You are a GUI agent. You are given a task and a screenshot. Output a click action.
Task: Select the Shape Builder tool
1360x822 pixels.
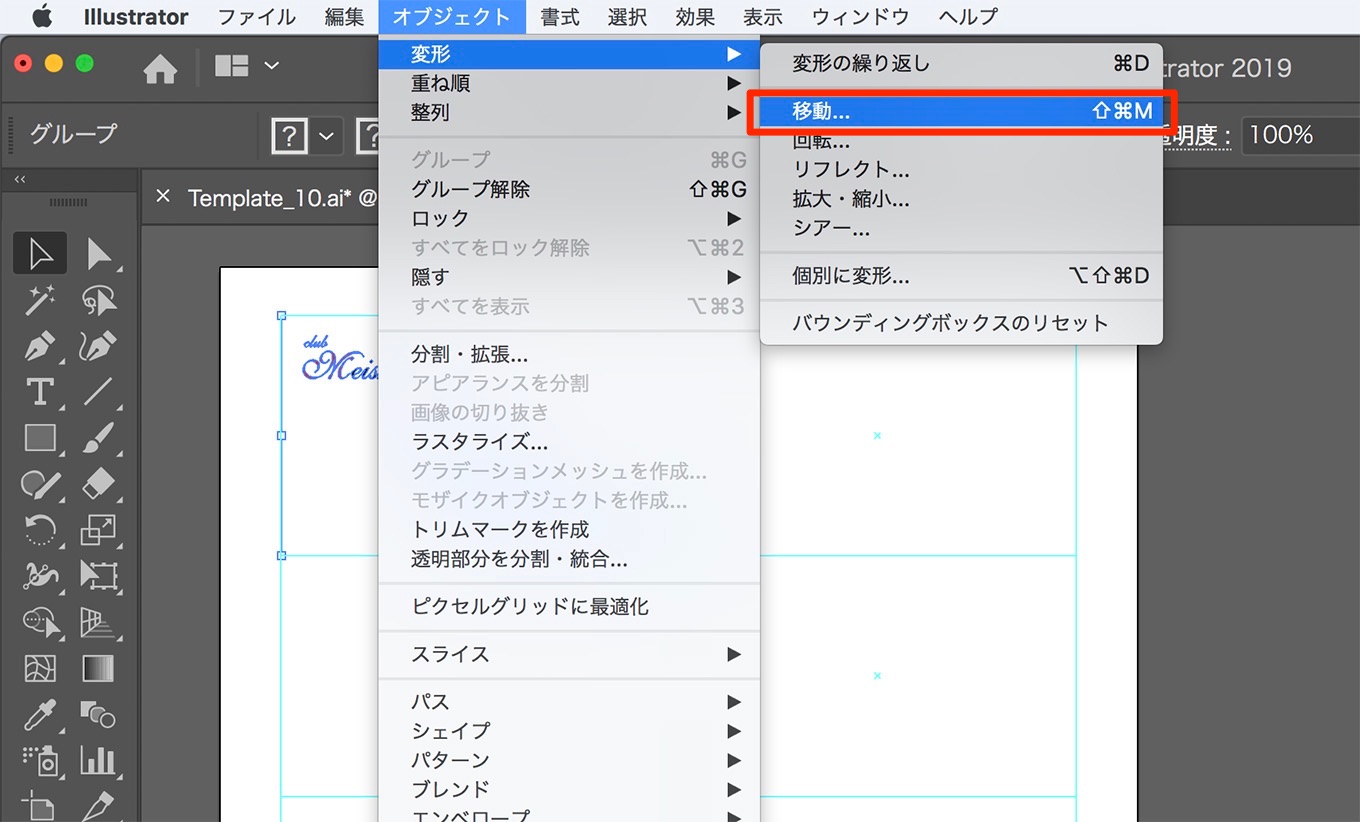tap(40, 622)
